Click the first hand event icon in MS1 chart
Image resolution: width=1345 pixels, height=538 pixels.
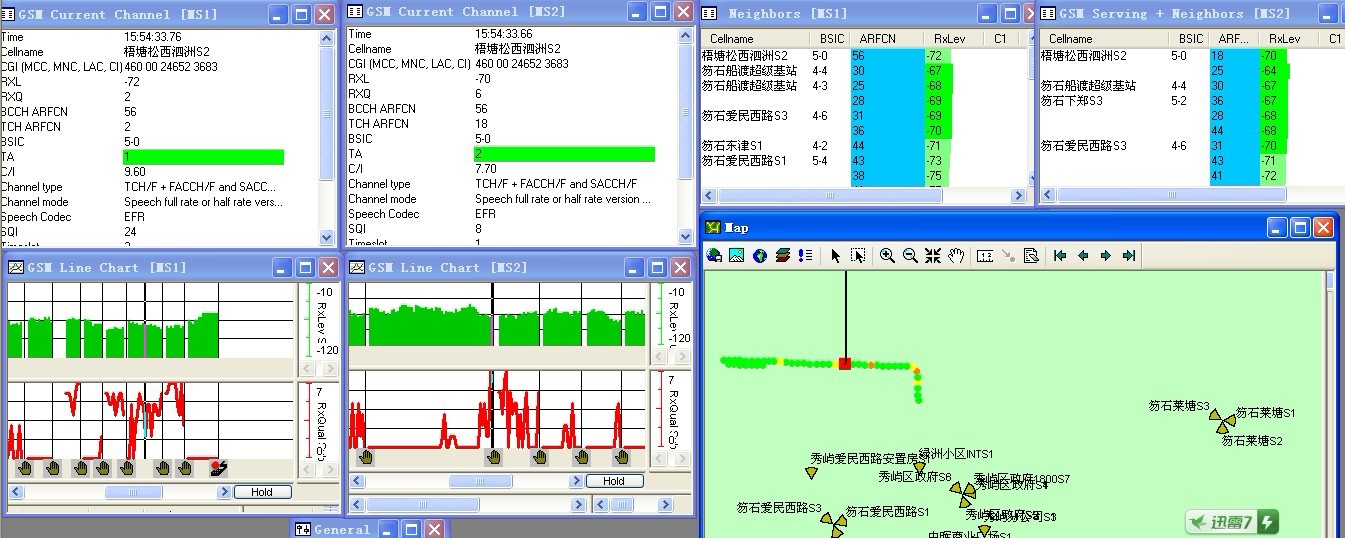pos(25,468)
